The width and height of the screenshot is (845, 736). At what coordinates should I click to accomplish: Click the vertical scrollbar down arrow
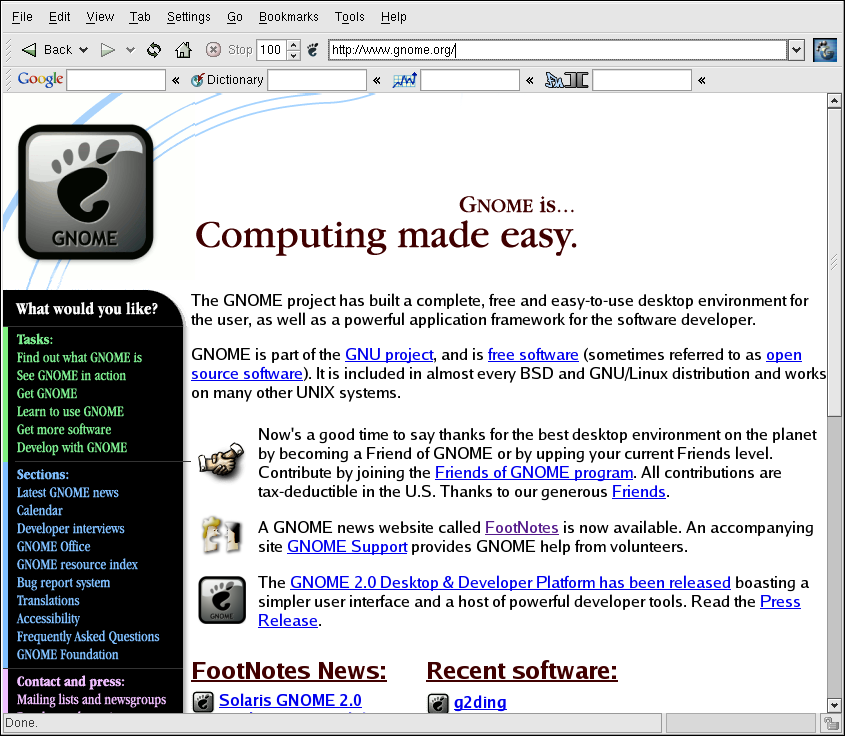pyautogui.click(x=835, y=705)
